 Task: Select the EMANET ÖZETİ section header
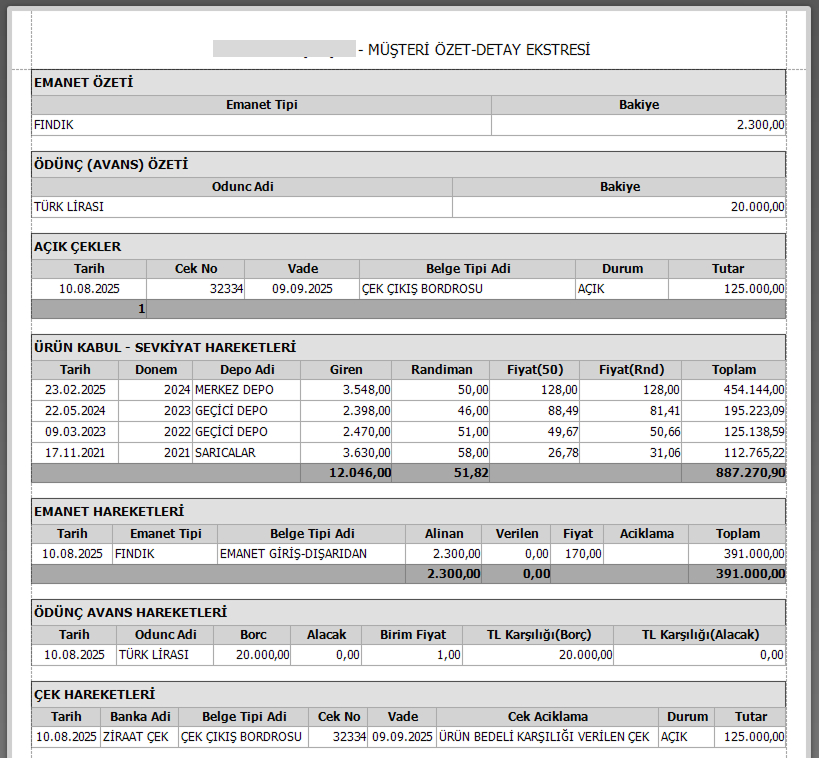(x=83, y=83)
